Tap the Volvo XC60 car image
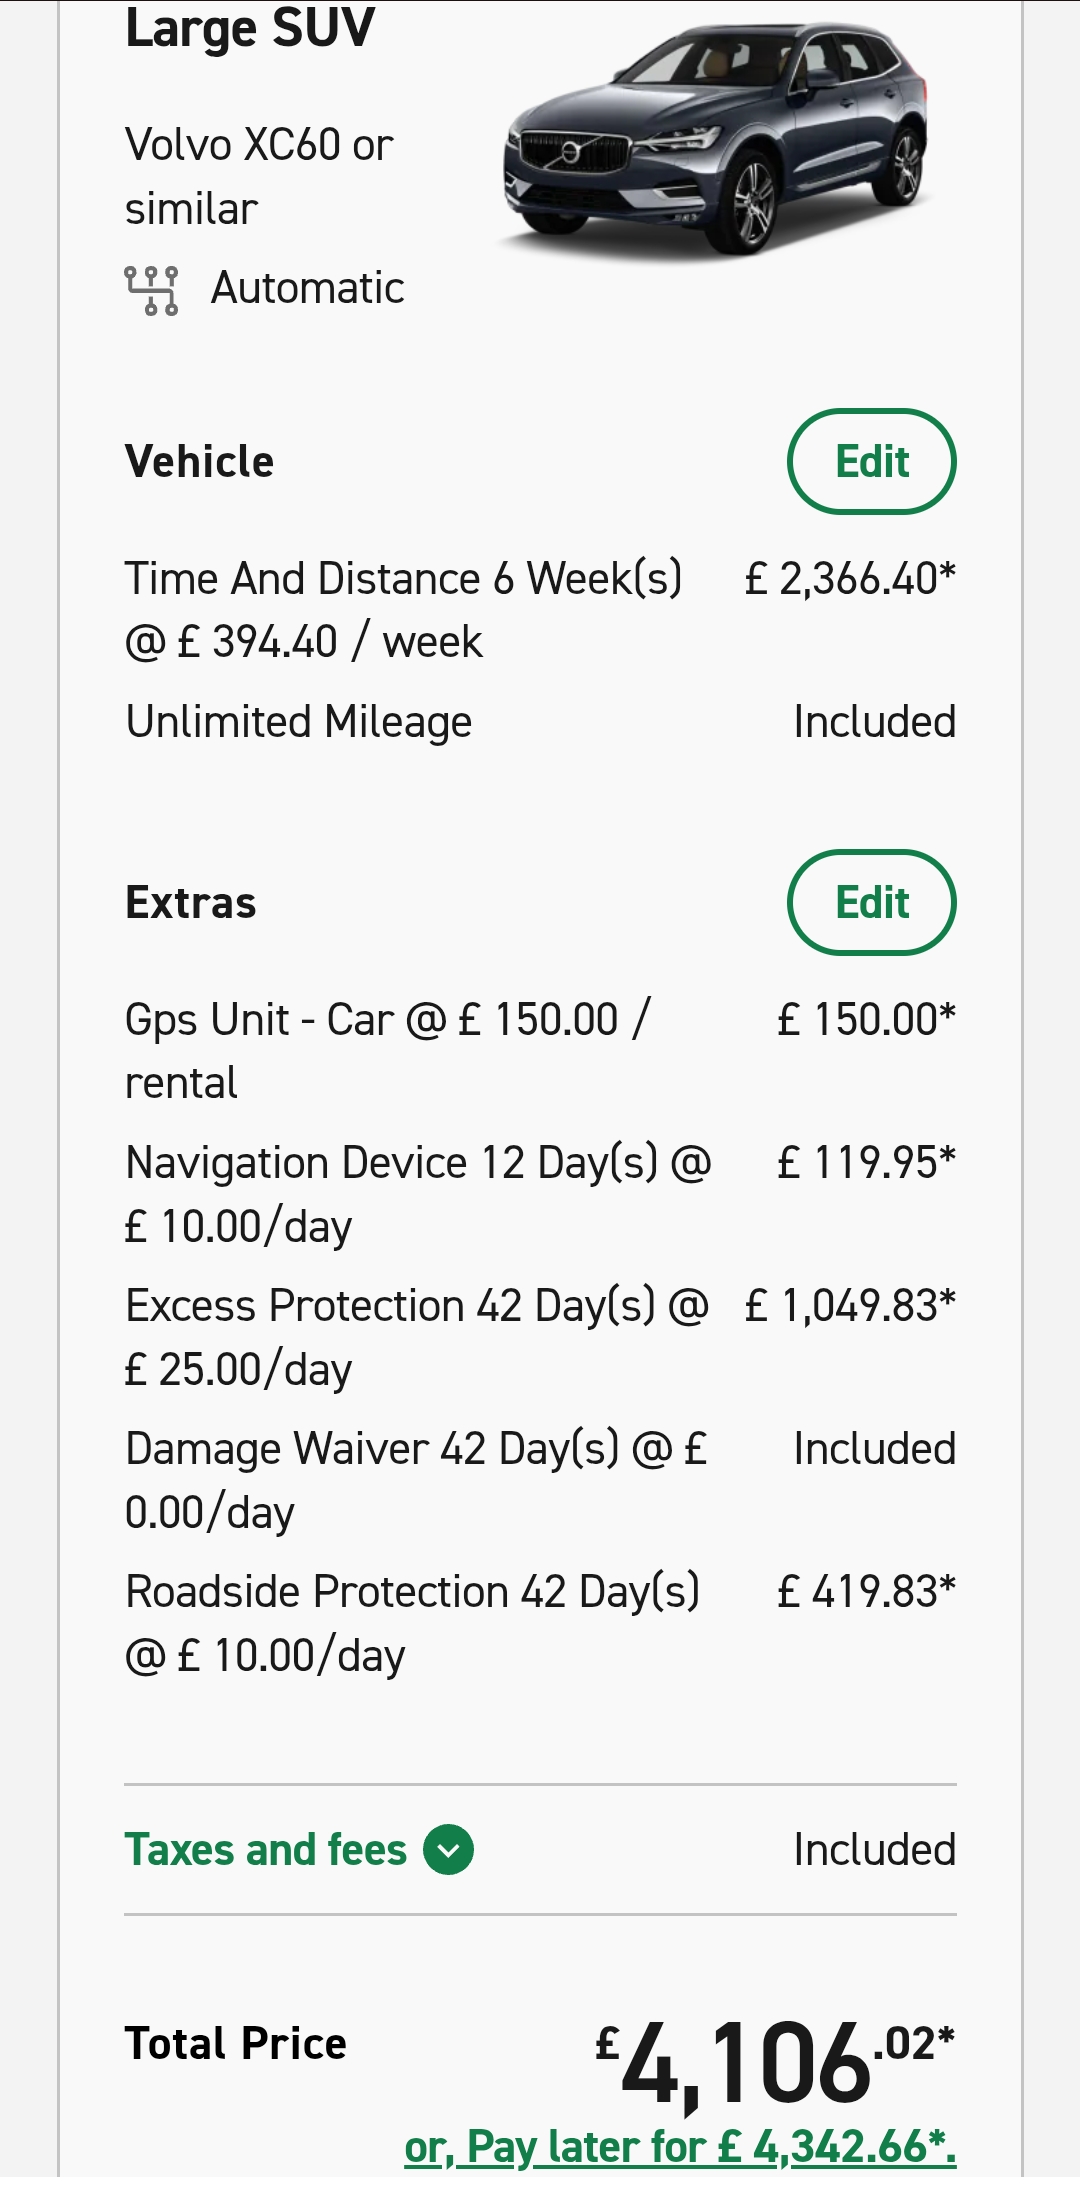 (x=716, y=140)
